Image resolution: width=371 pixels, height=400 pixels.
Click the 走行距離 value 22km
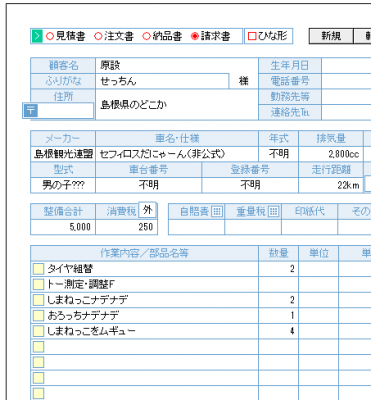pos(331,185)
